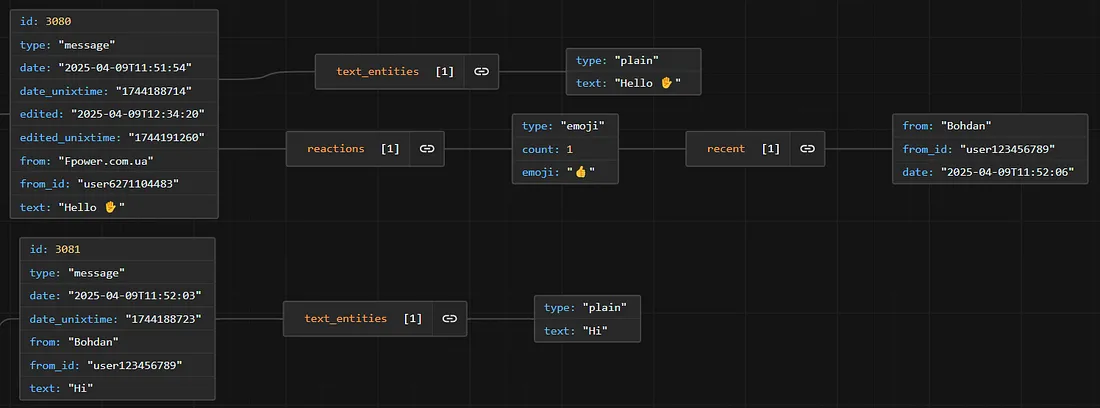Click link icon on text_entities node leading to "Hi"

coord(450,318)
